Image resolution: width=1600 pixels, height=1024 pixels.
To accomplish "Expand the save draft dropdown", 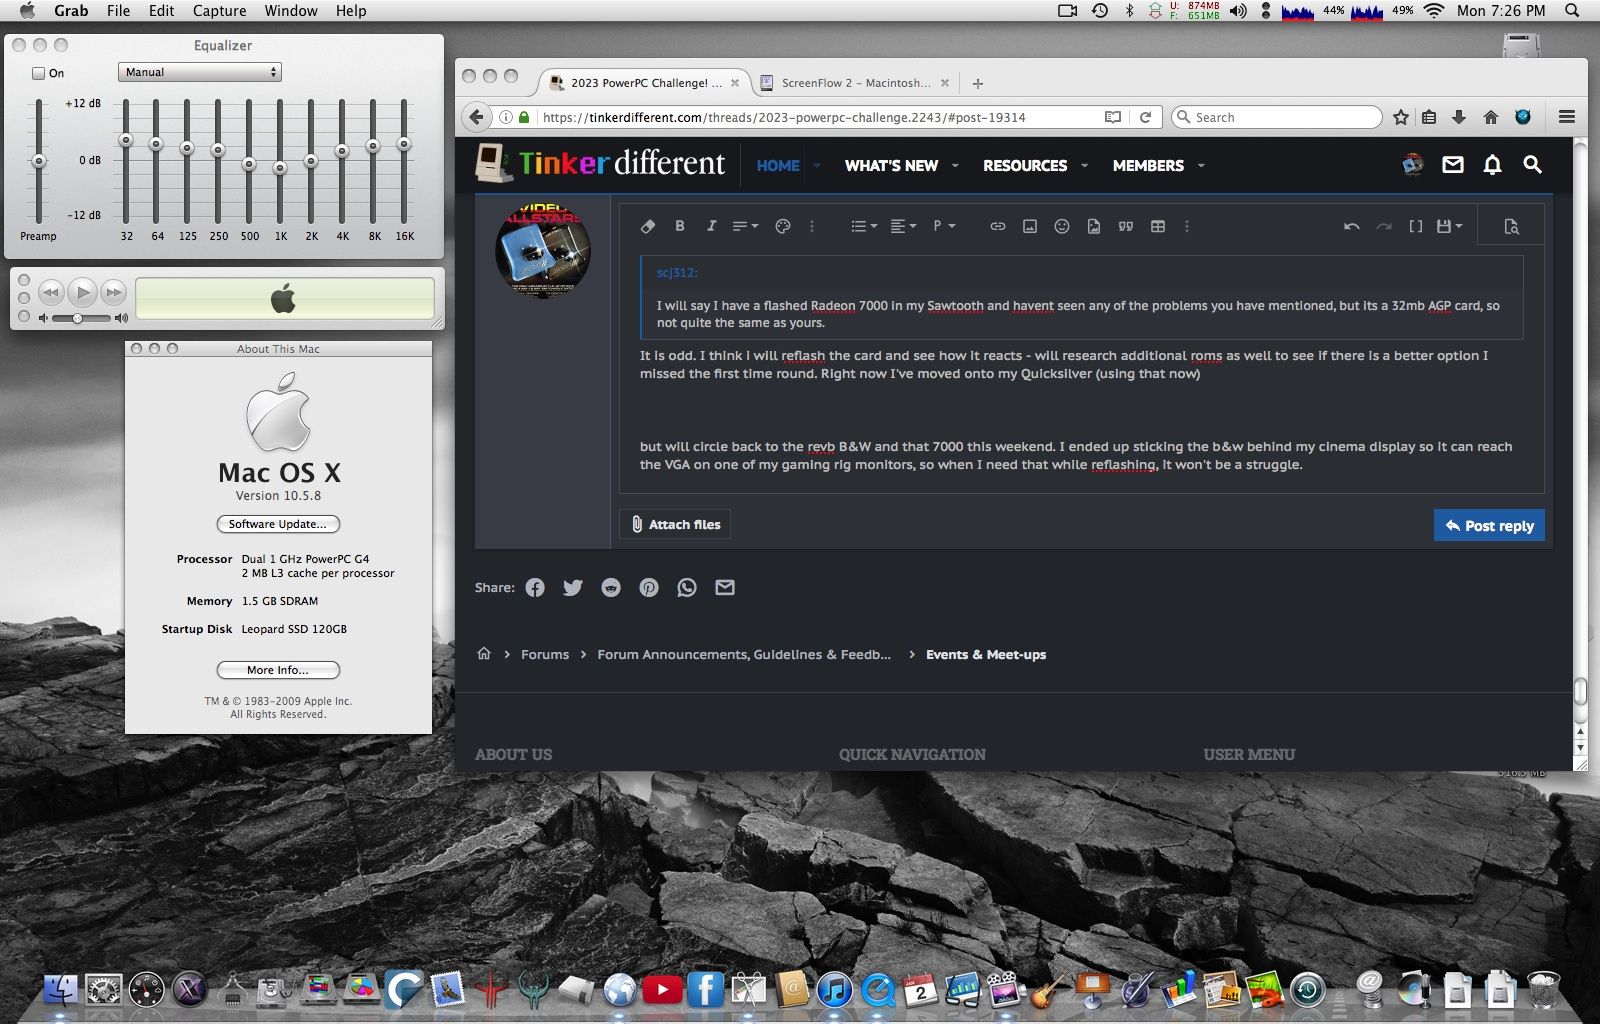I will pyautogui.click(x=1449, y=226).
